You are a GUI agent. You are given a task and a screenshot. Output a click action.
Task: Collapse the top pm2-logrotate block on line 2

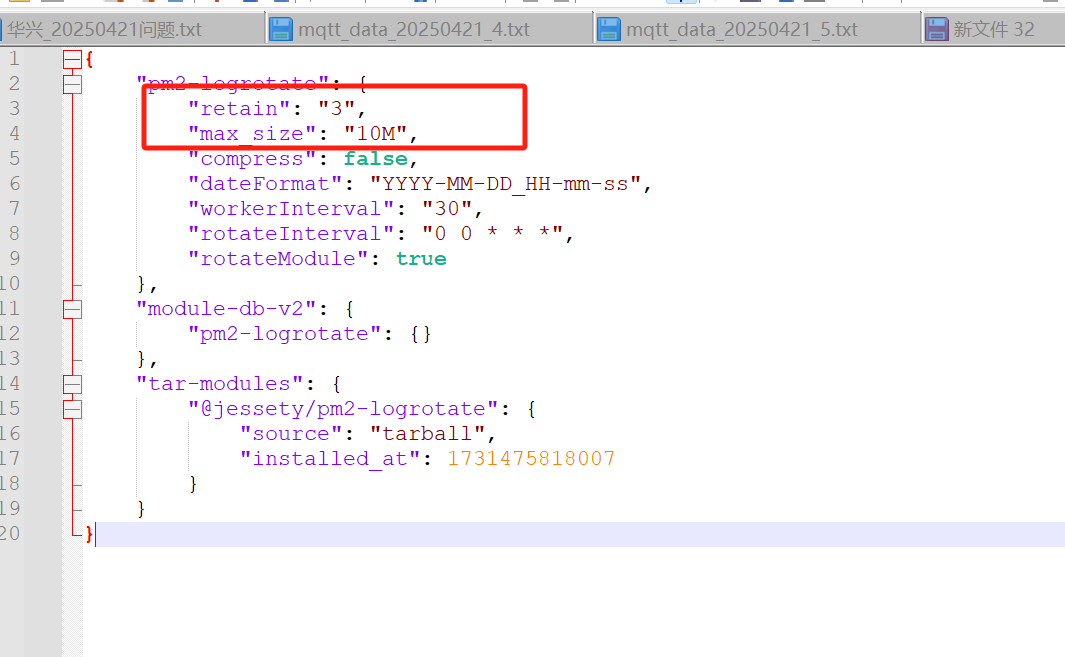point(72,84)
